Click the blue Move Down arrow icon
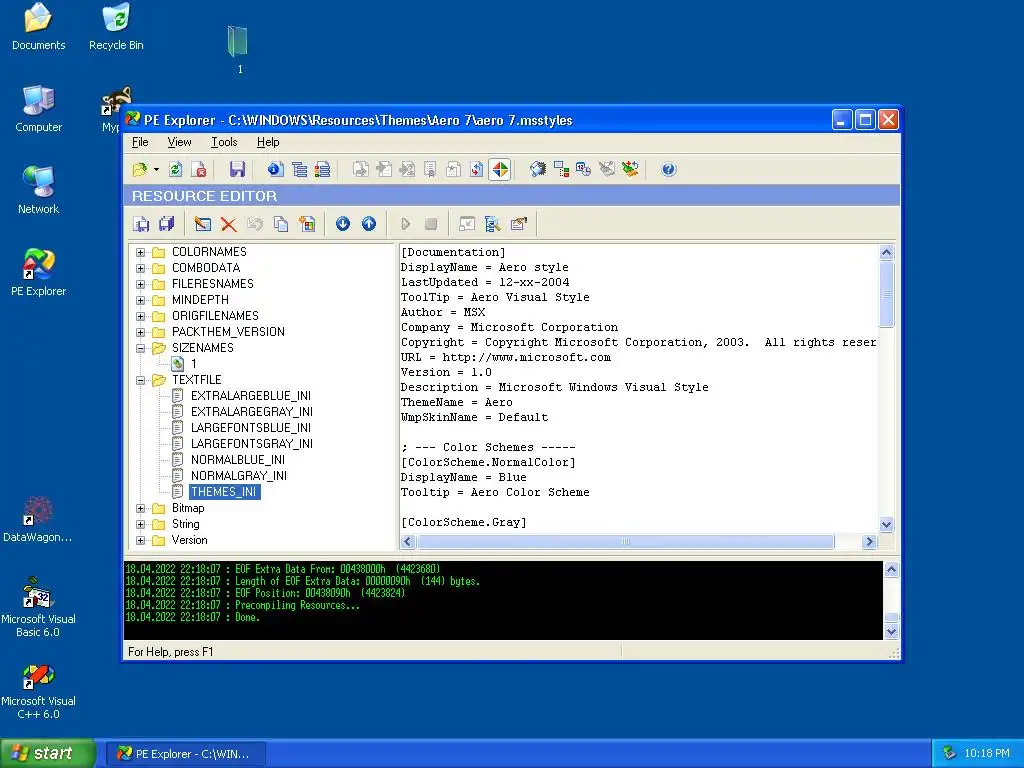This screenshot has height=768, width=1024. click(x=343, y=224)
